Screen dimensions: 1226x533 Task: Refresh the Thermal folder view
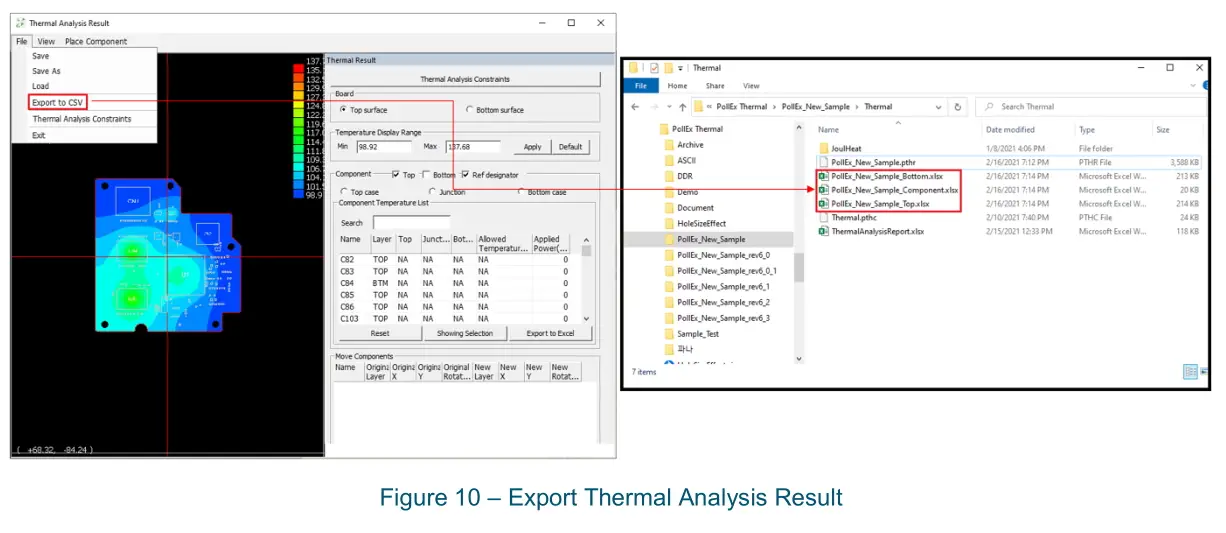pyautogui.click(x=958, y=107)
